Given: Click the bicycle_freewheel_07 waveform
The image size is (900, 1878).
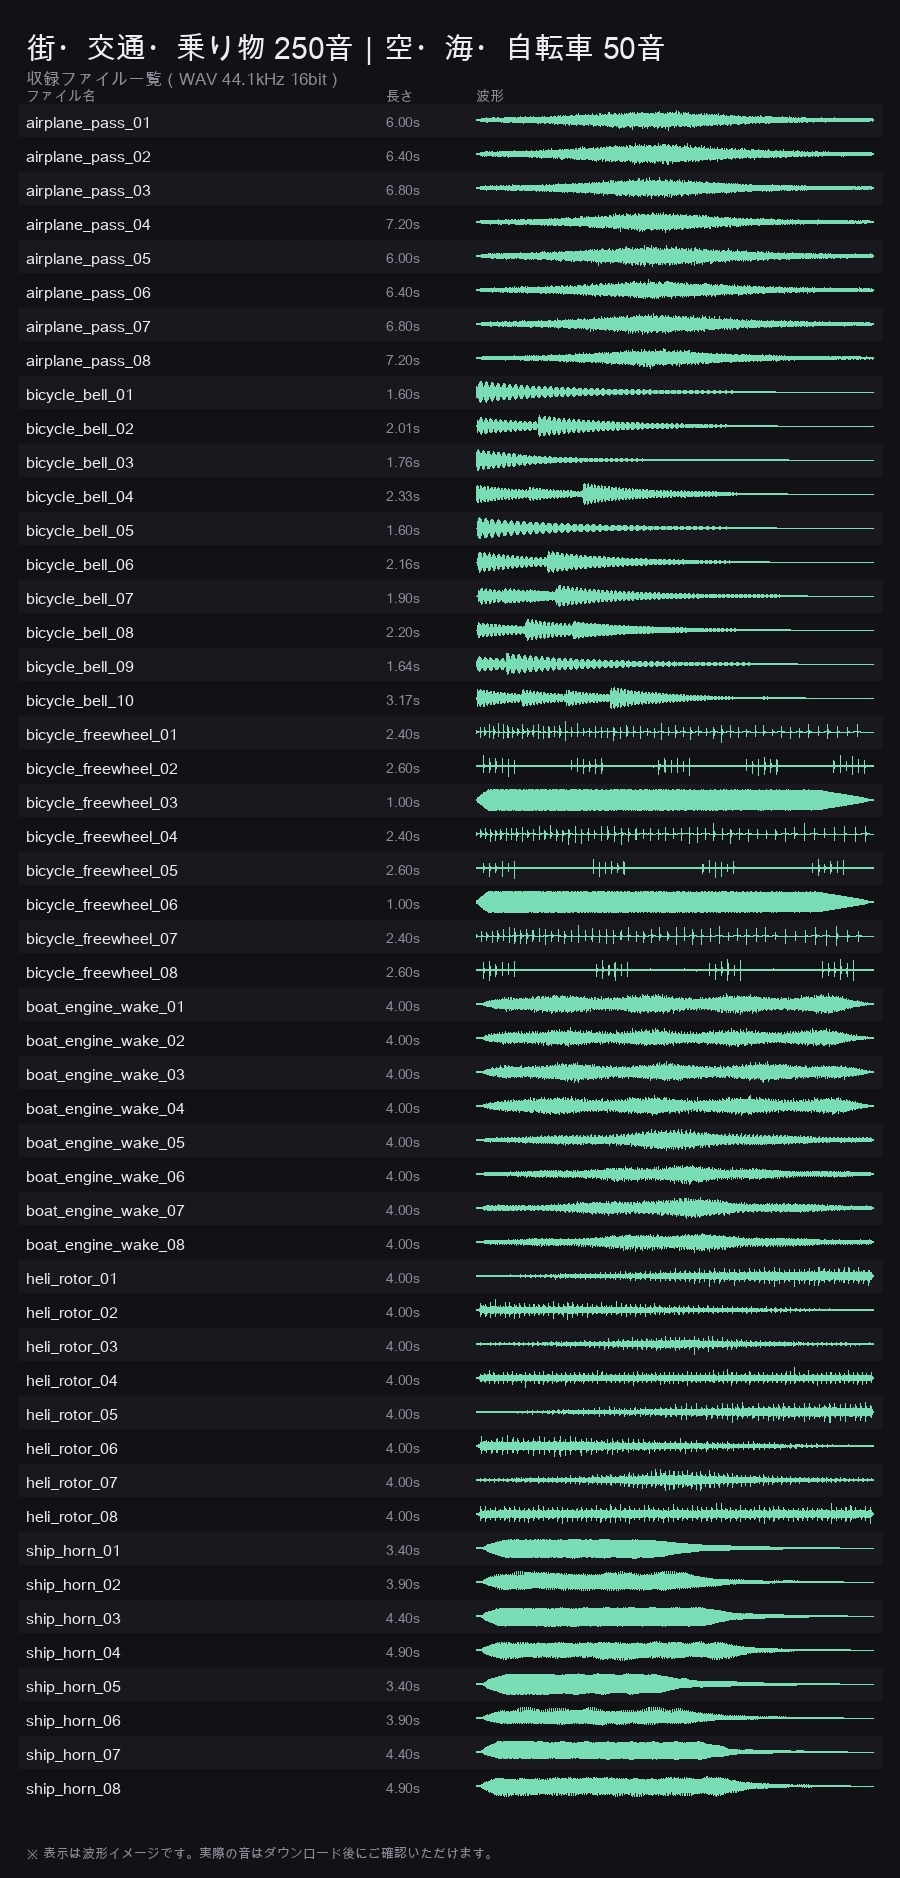Looking at the screenshot, I should pos(675,936).
